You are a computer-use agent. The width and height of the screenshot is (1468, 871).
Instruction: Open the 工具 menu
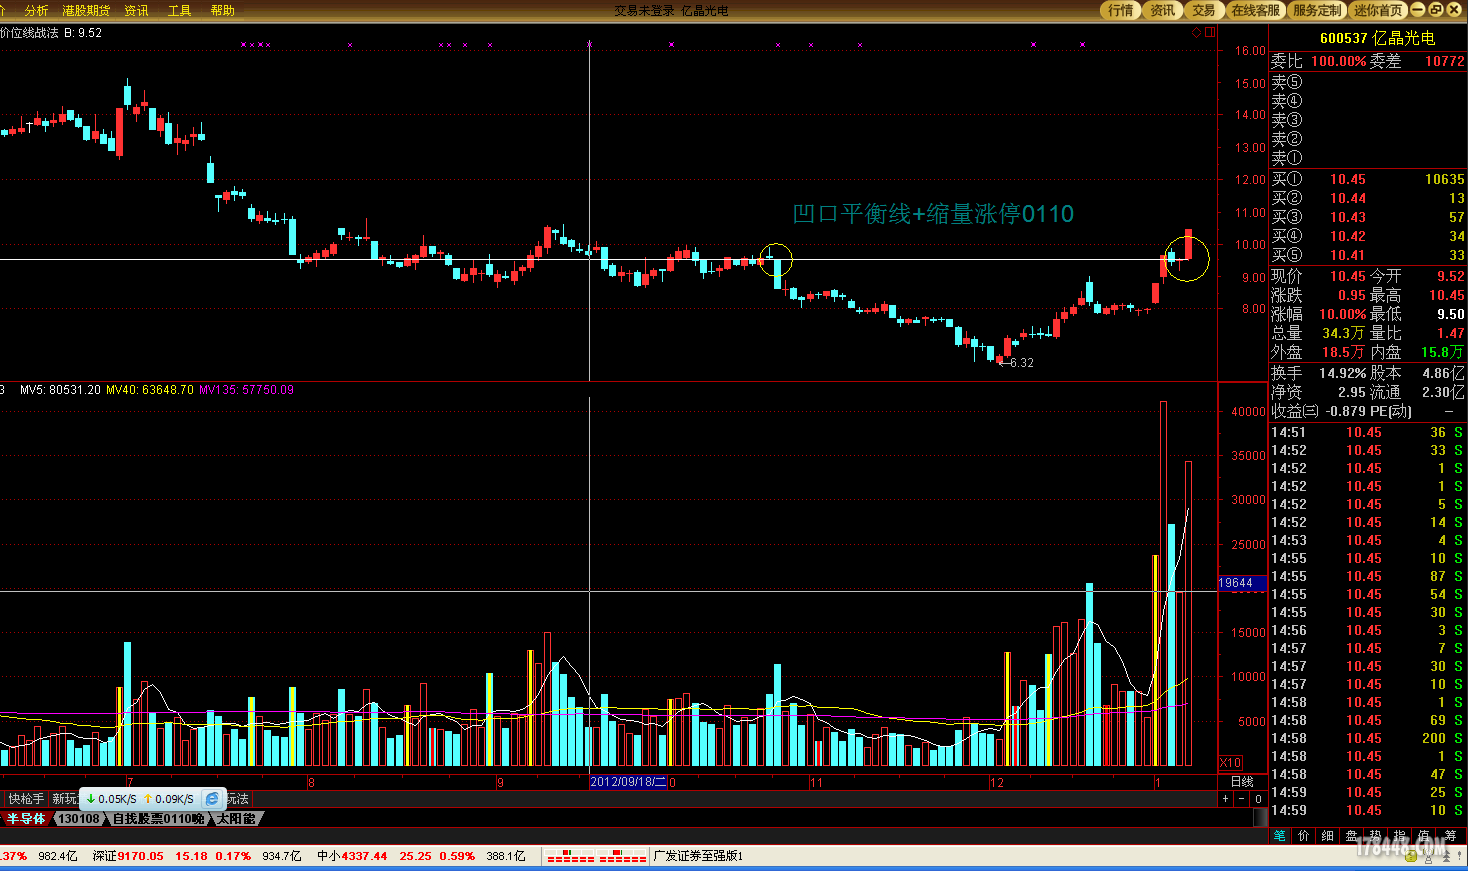[x=179, y=10]
